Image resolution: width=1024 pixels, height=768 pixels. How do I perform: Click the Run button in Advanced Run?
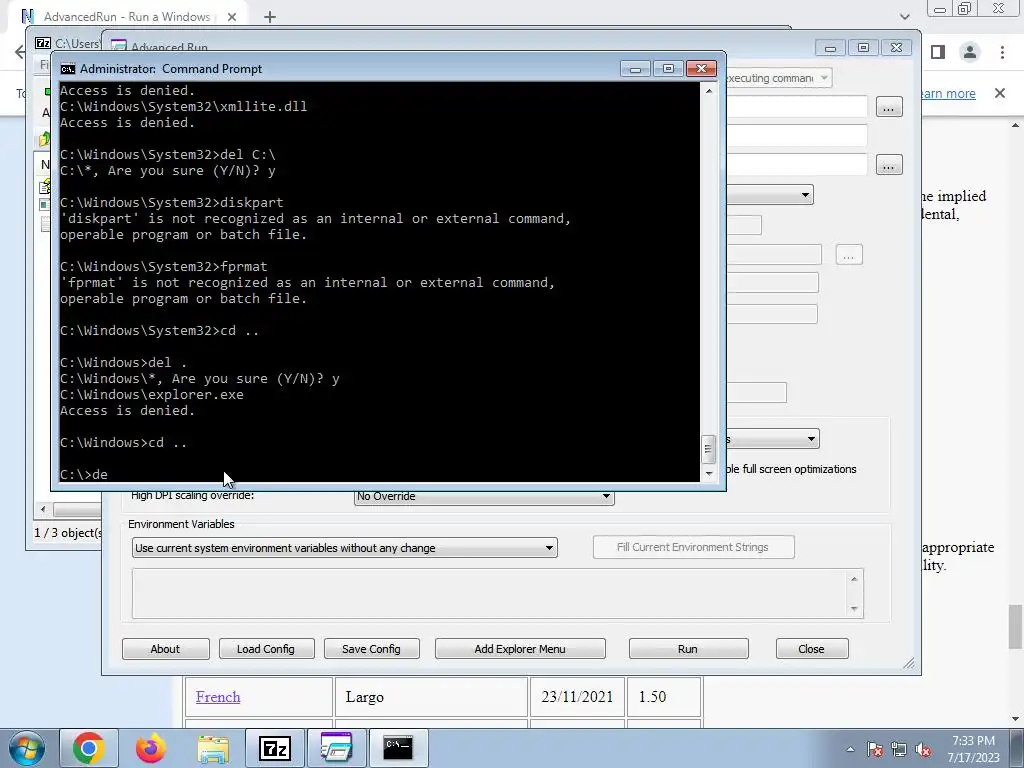click(688, 648)
